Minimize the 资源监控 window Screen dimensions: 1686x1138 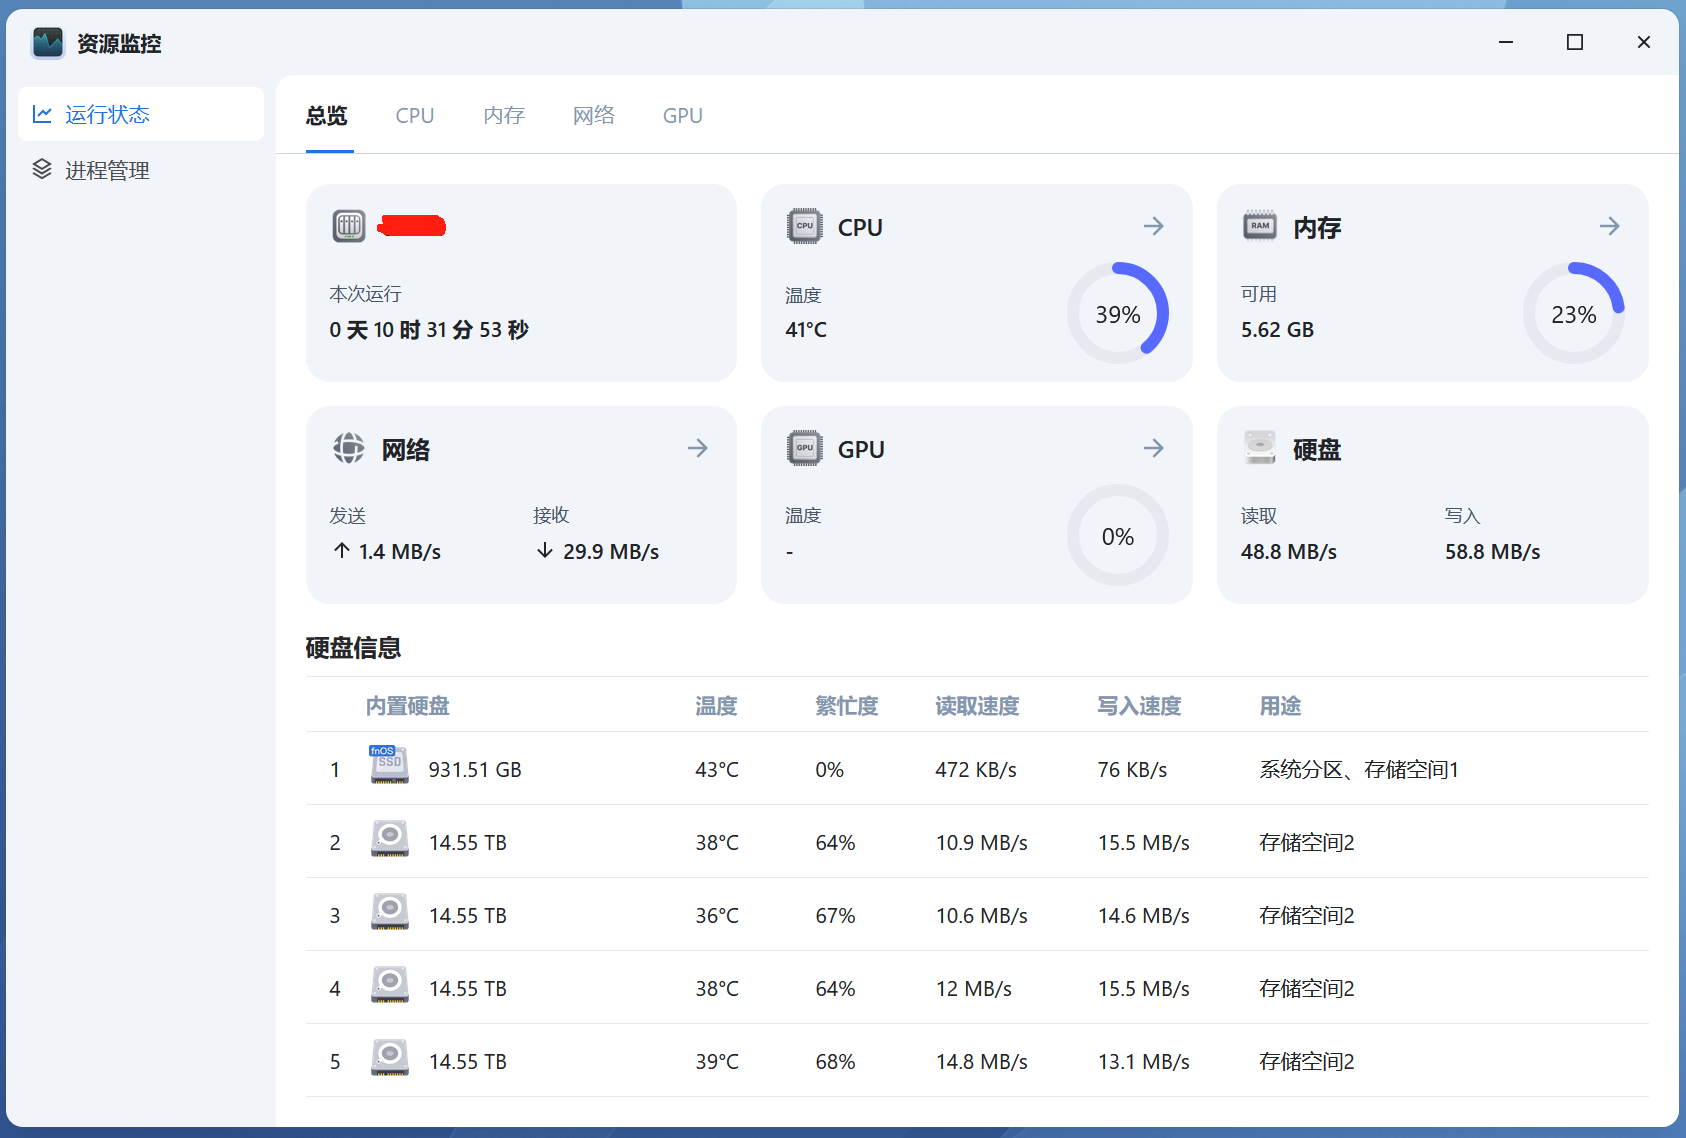[1506, 42]
